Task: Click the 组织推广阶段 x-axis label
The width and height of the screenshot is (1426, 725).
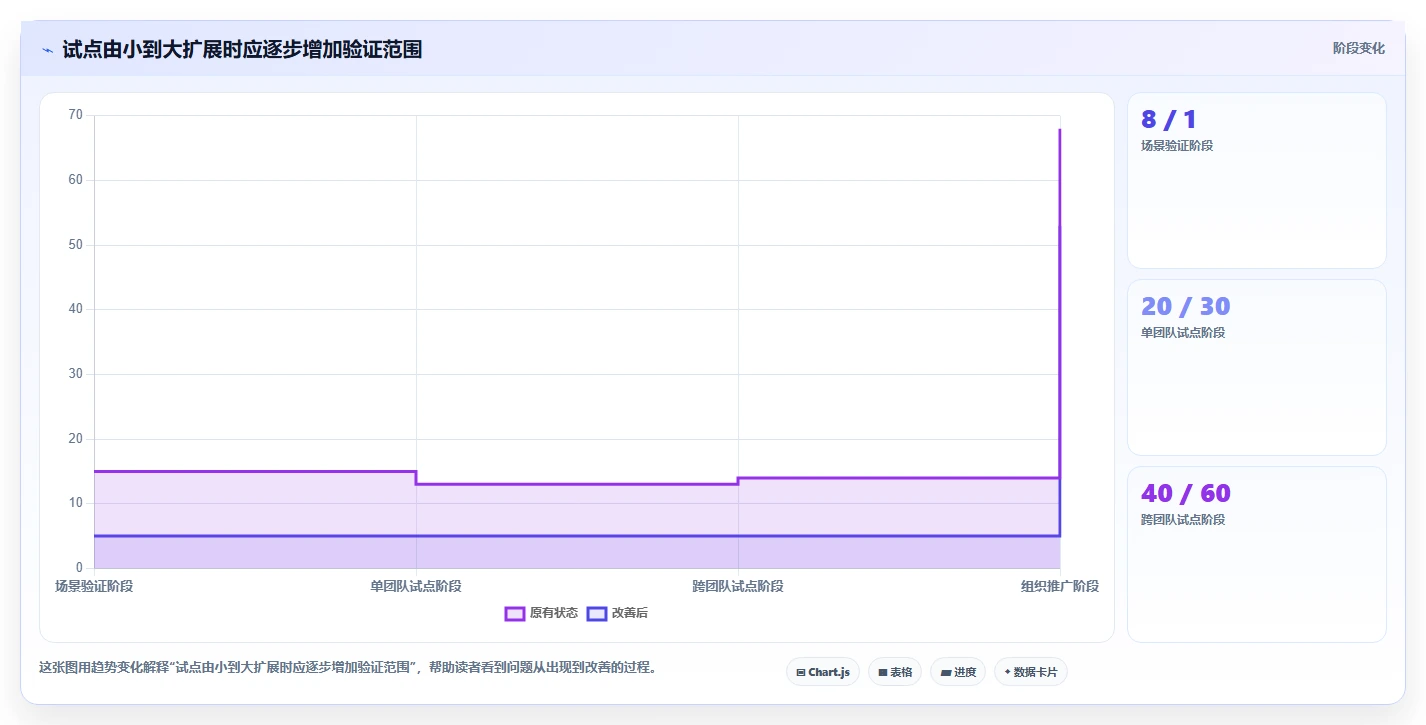Action: tap(1060, 586)
